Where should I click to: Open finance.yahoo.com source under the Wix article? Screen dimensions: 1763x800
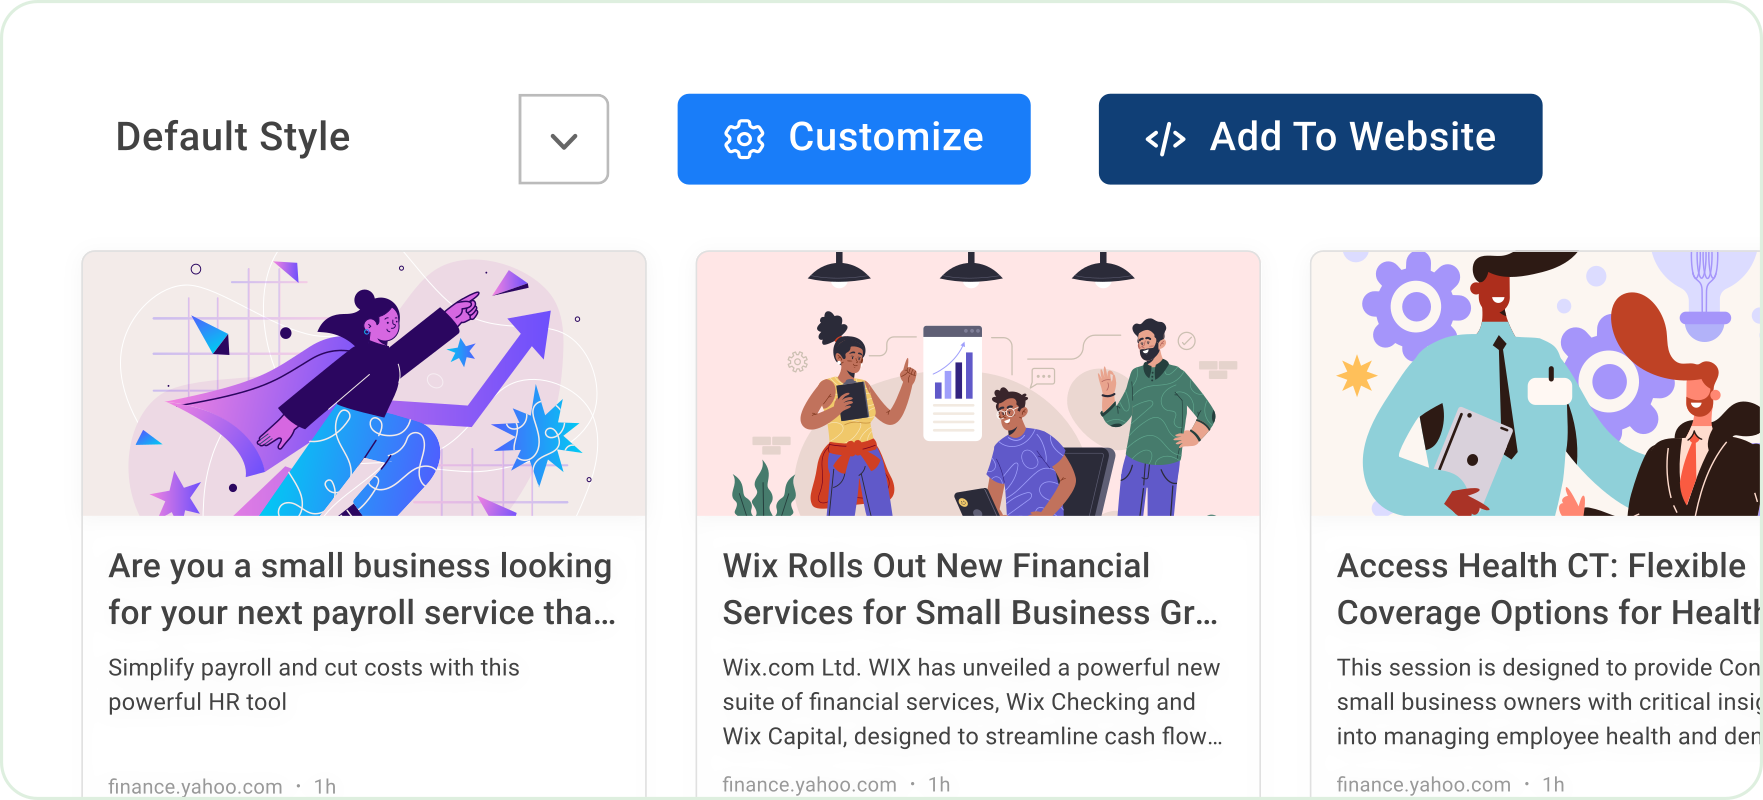pos(809,785)
